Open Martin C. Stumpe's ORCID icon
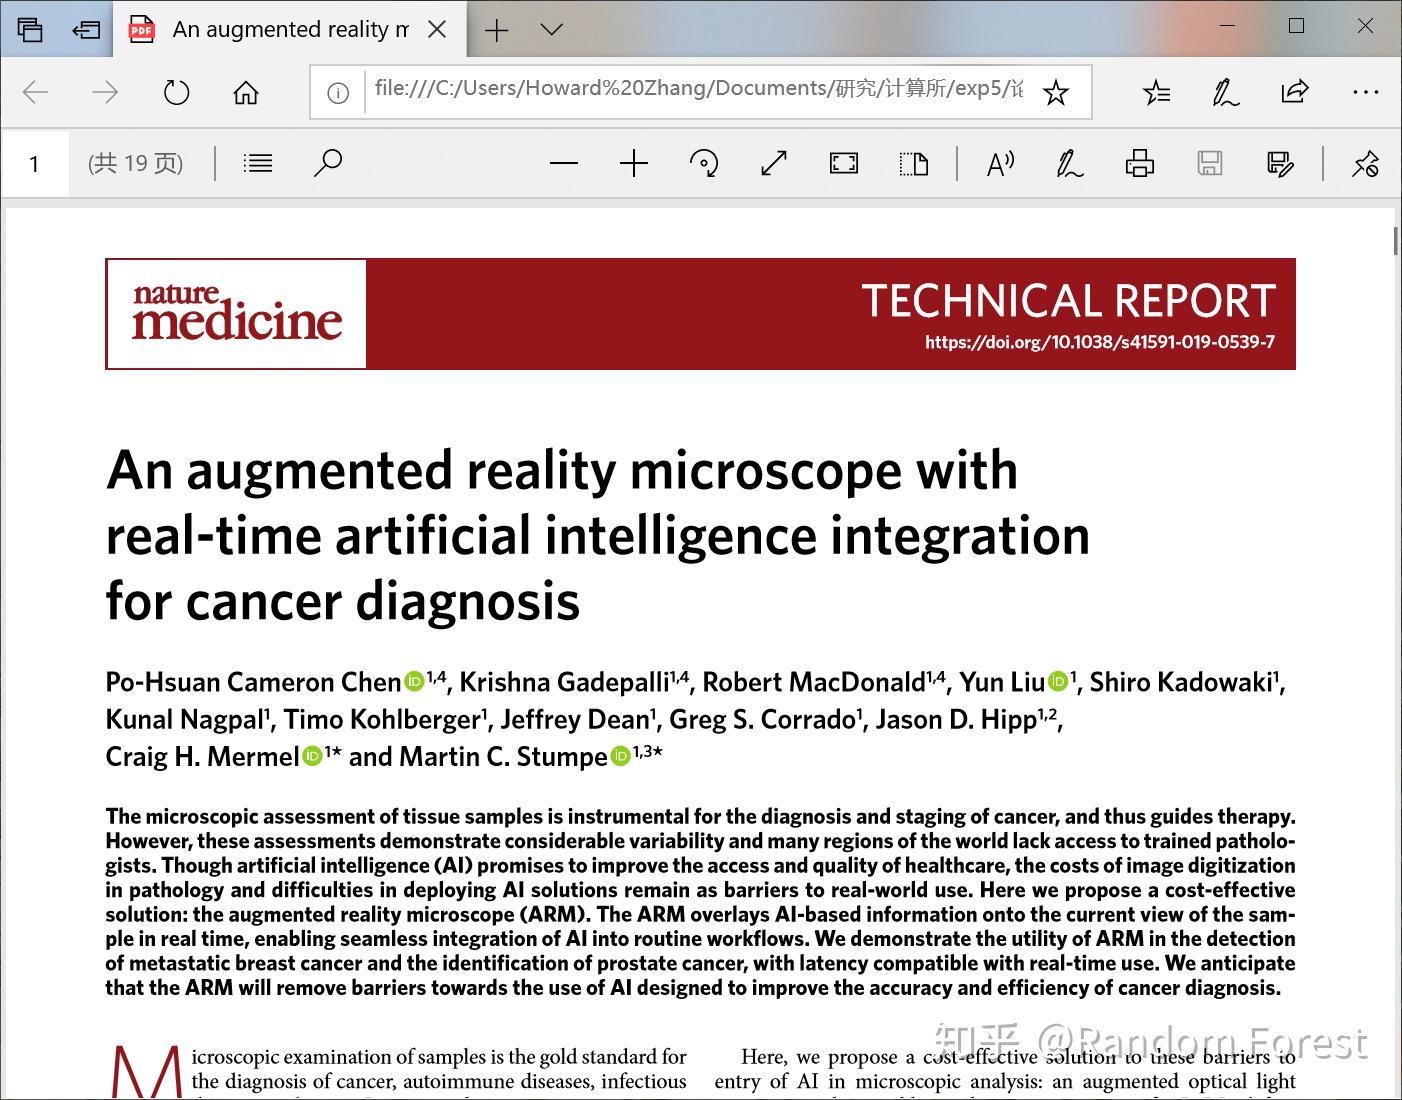The image size is (1402, 1100). (x=620, y=756)
